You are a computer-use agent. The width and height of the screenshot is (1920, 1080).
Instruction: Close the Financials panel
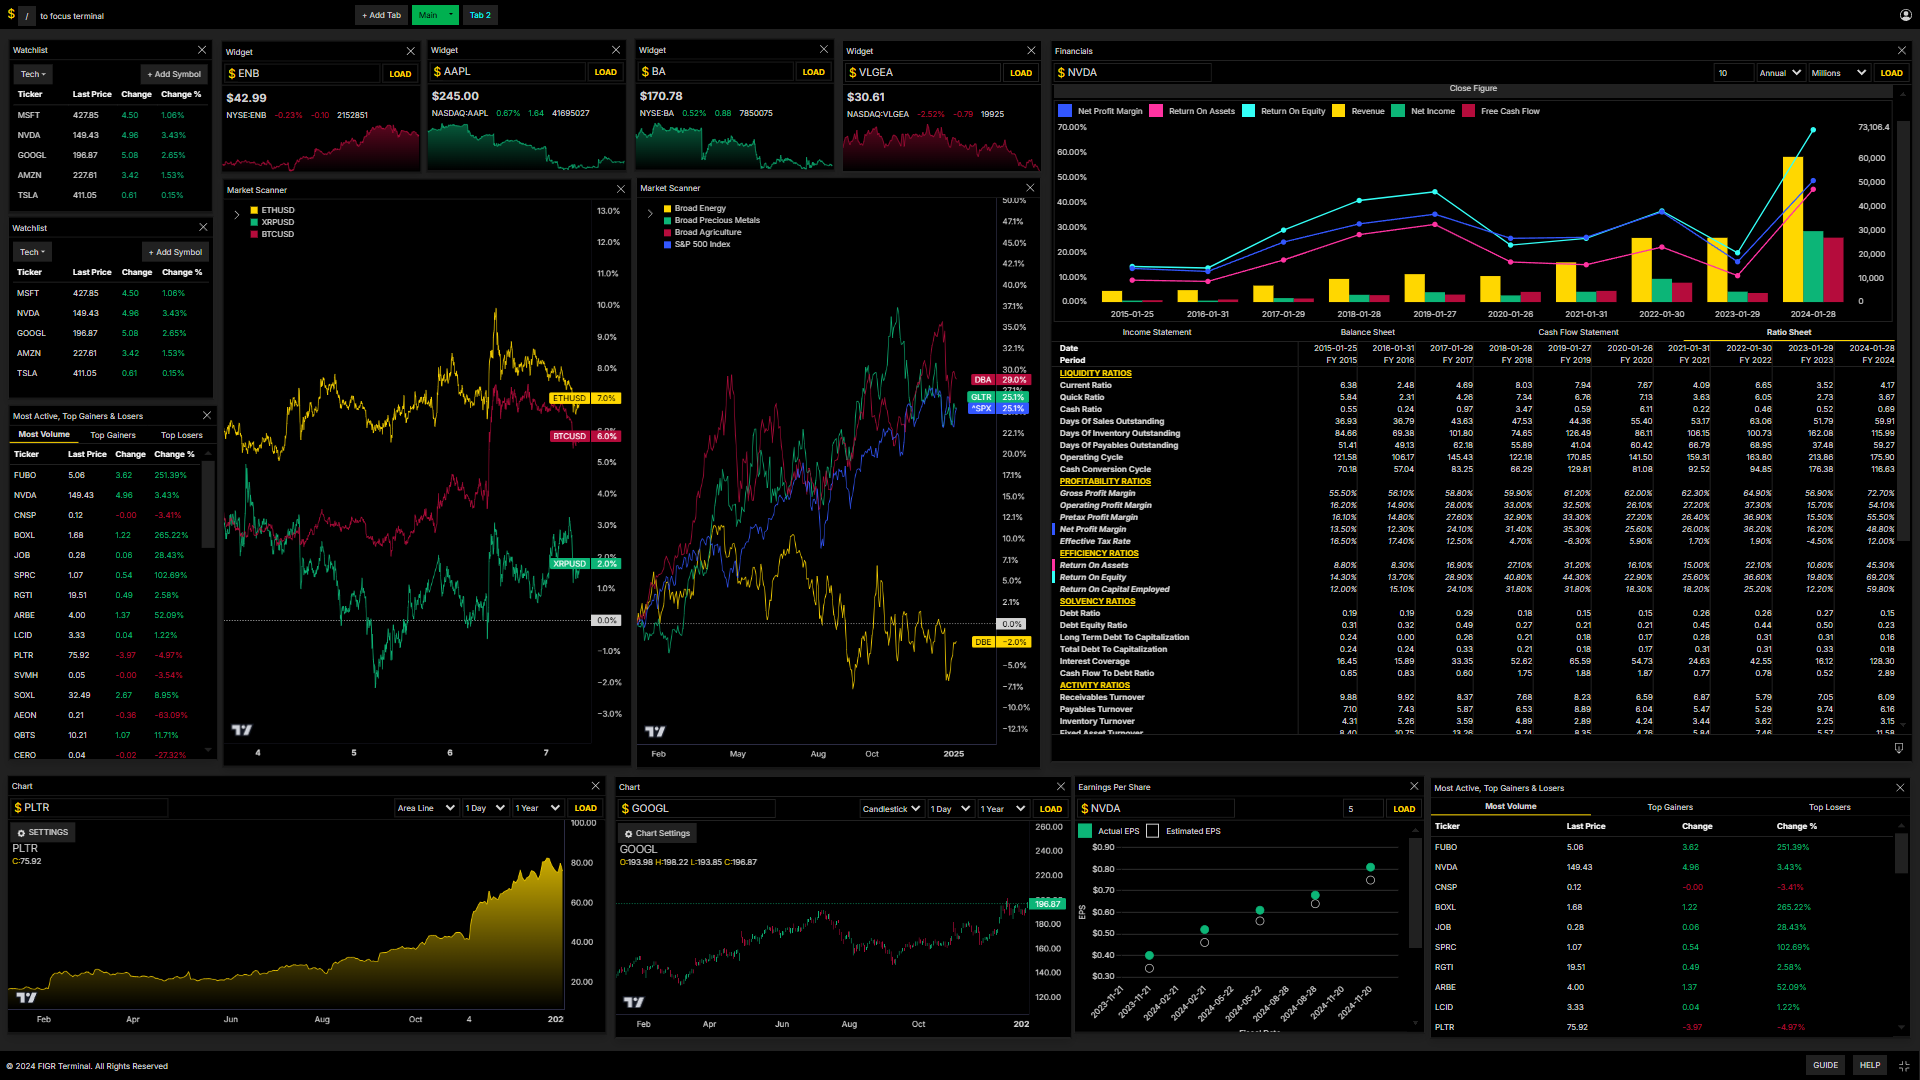(x=1901, y=50)
